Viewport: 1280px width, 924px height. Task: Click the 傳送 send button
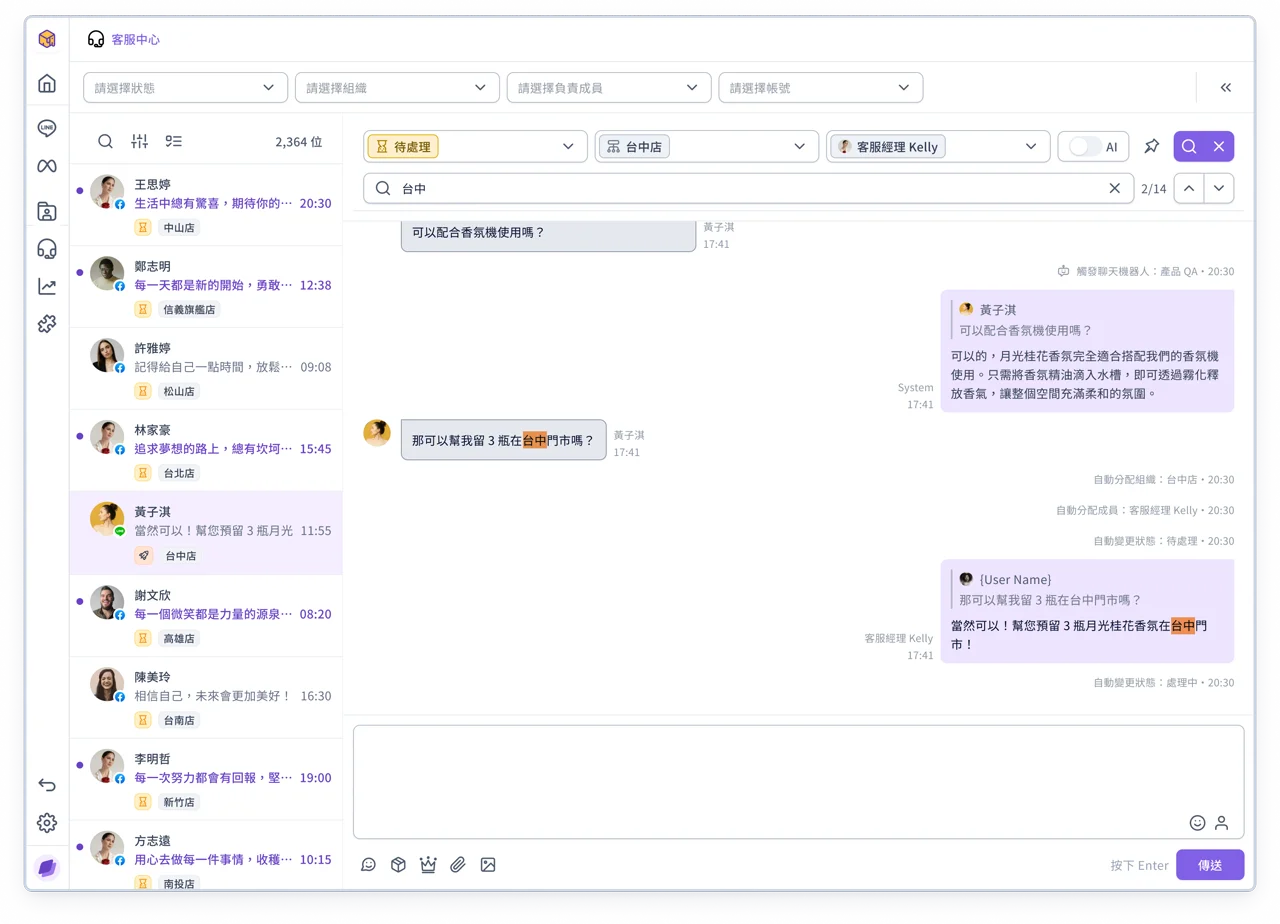[x=1210, y=865]
